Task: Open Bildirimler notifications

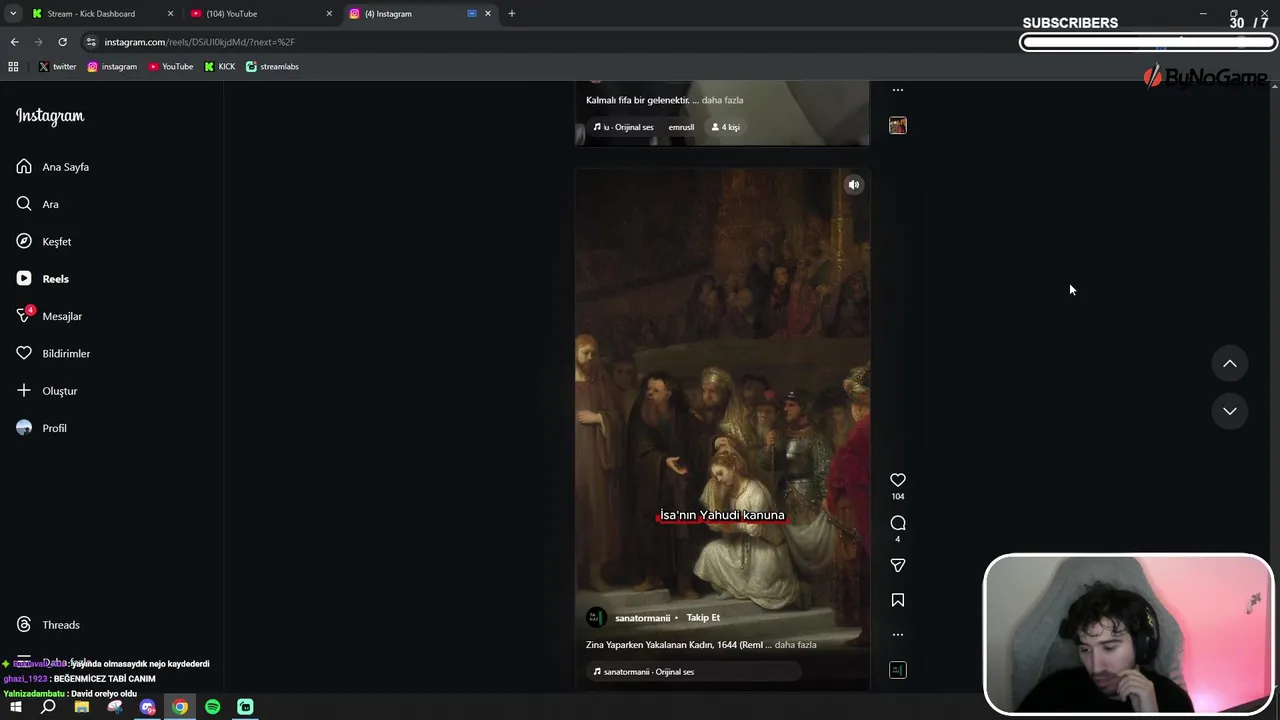Action: pyautogui.click(x=53, y=354)
